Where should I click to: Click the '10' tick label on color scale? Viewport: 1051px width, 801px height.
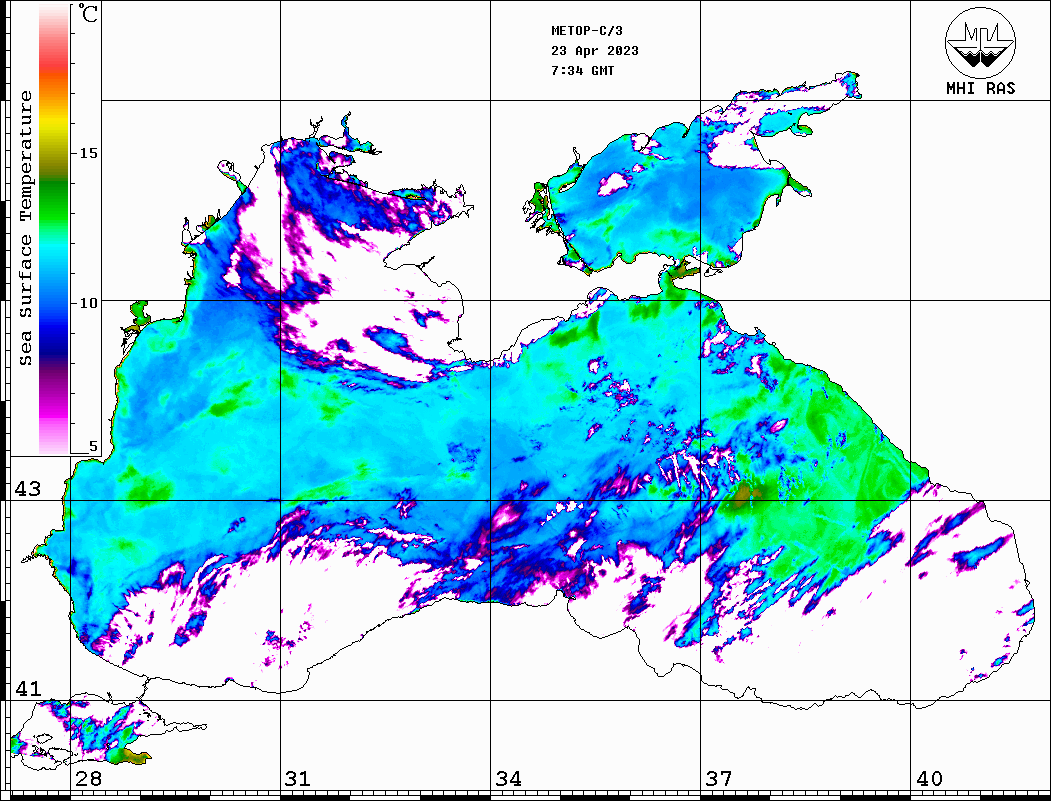tap(88, 303)
